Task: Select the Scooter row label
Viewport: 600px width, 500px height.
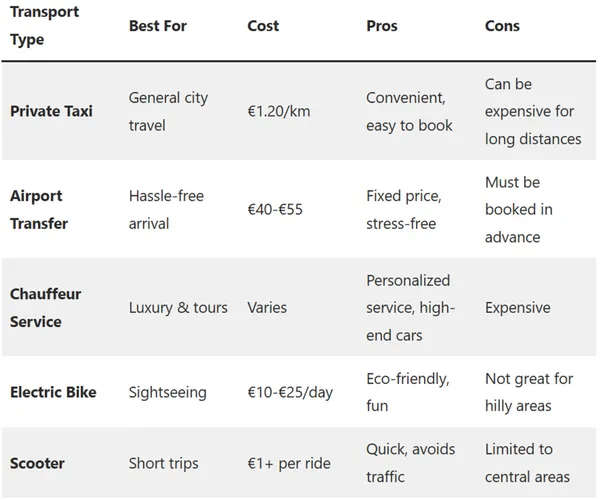Action: pos(37,463)
